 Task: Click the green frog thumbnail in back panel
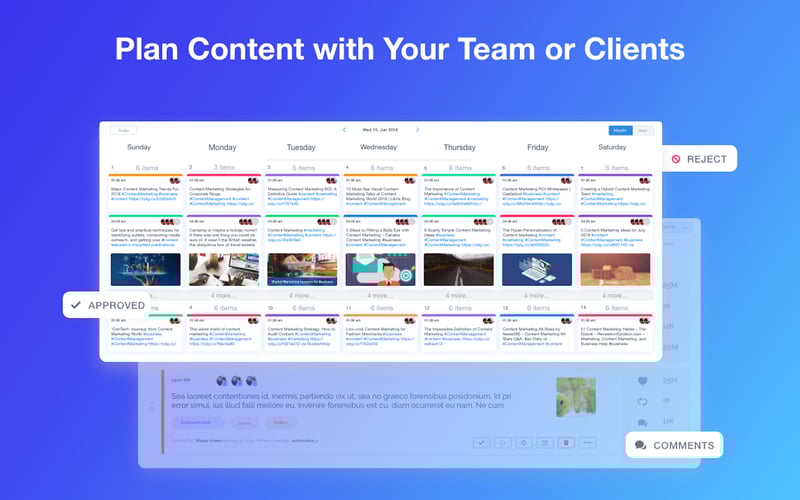(576, 397)
